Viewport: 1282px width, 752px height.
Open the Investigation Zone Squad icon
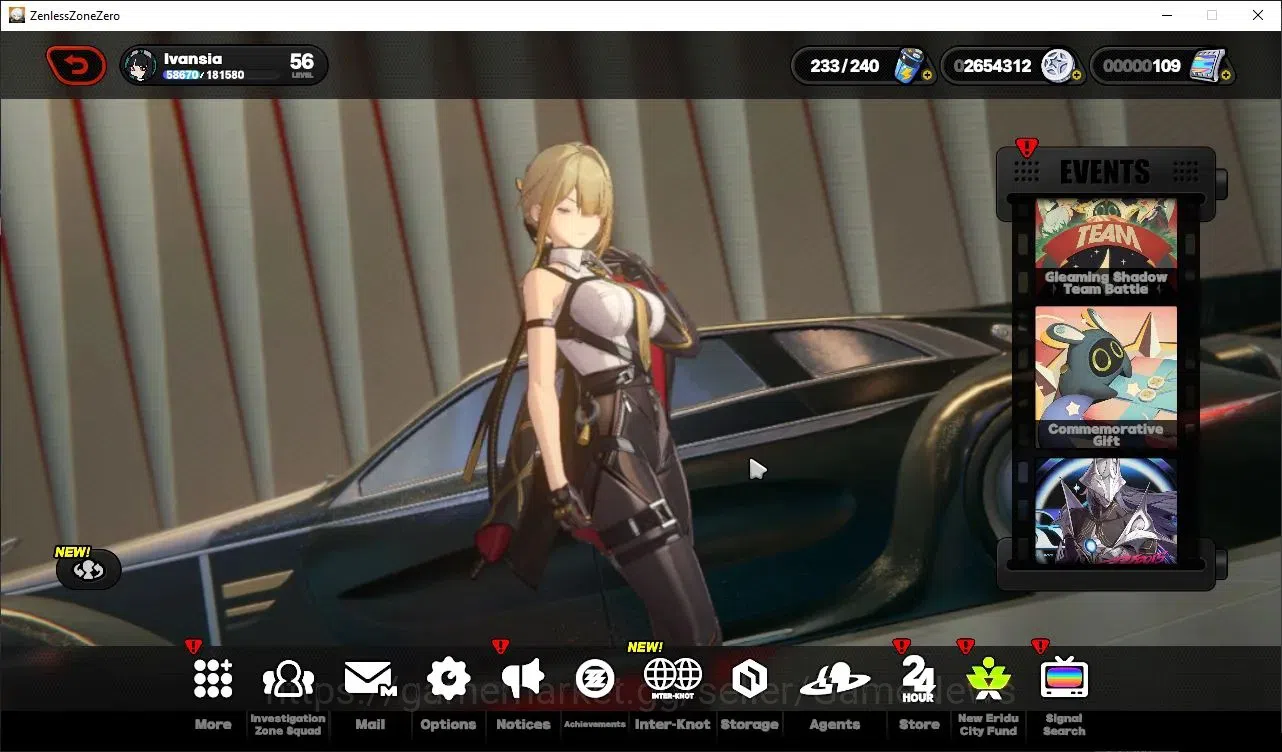(288, 679)
